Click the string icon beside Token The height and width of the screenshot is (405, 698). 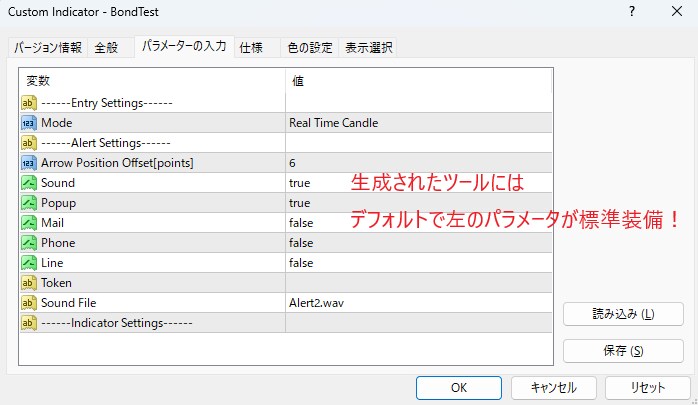point(28,283)
